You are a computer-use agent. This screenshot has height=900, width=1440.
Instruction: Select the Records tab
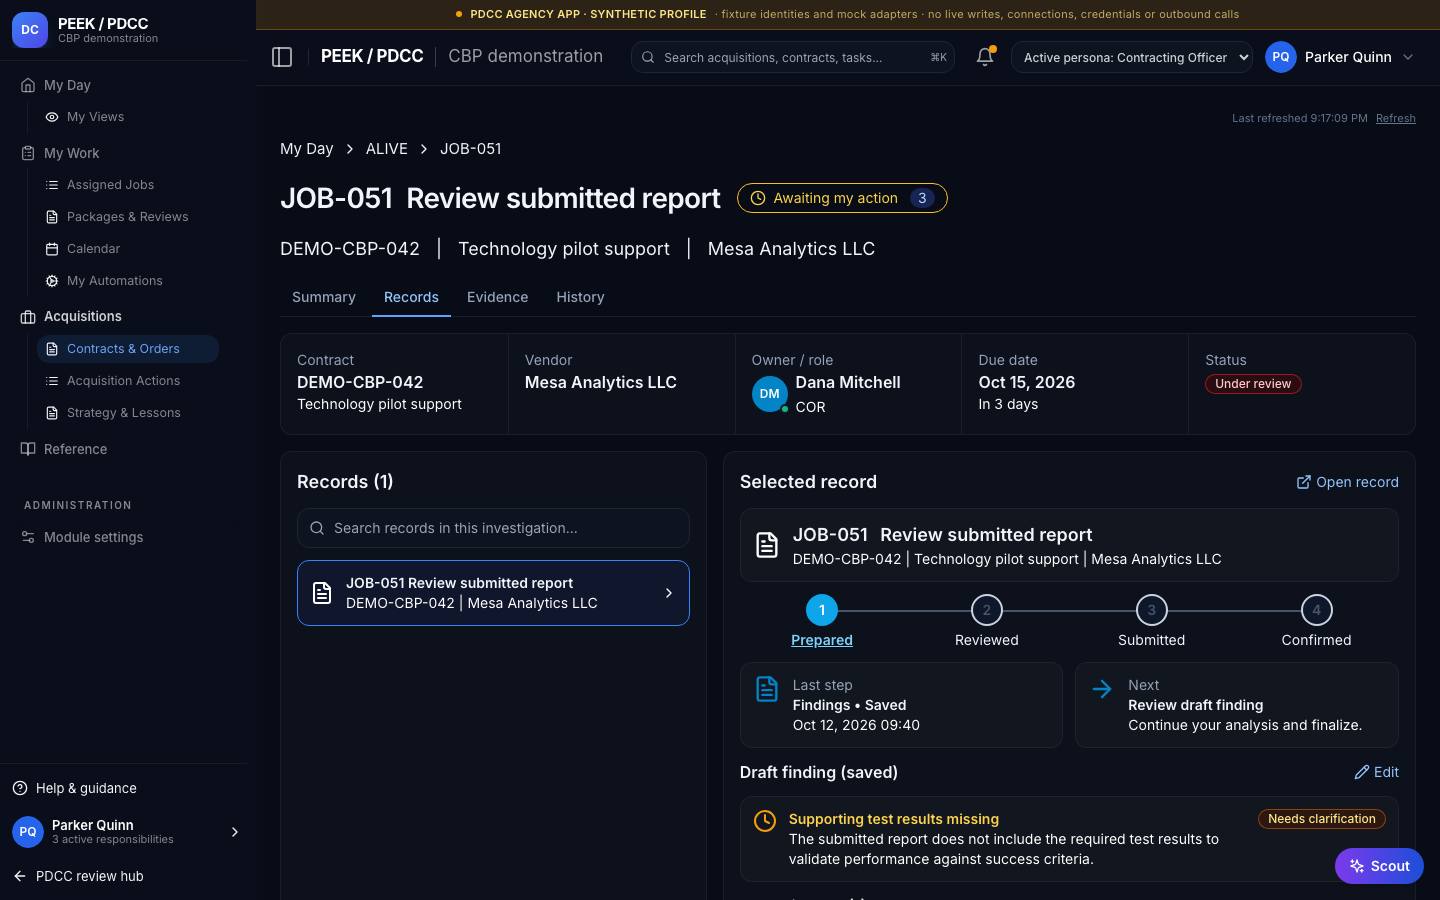(x=411, y=297)
